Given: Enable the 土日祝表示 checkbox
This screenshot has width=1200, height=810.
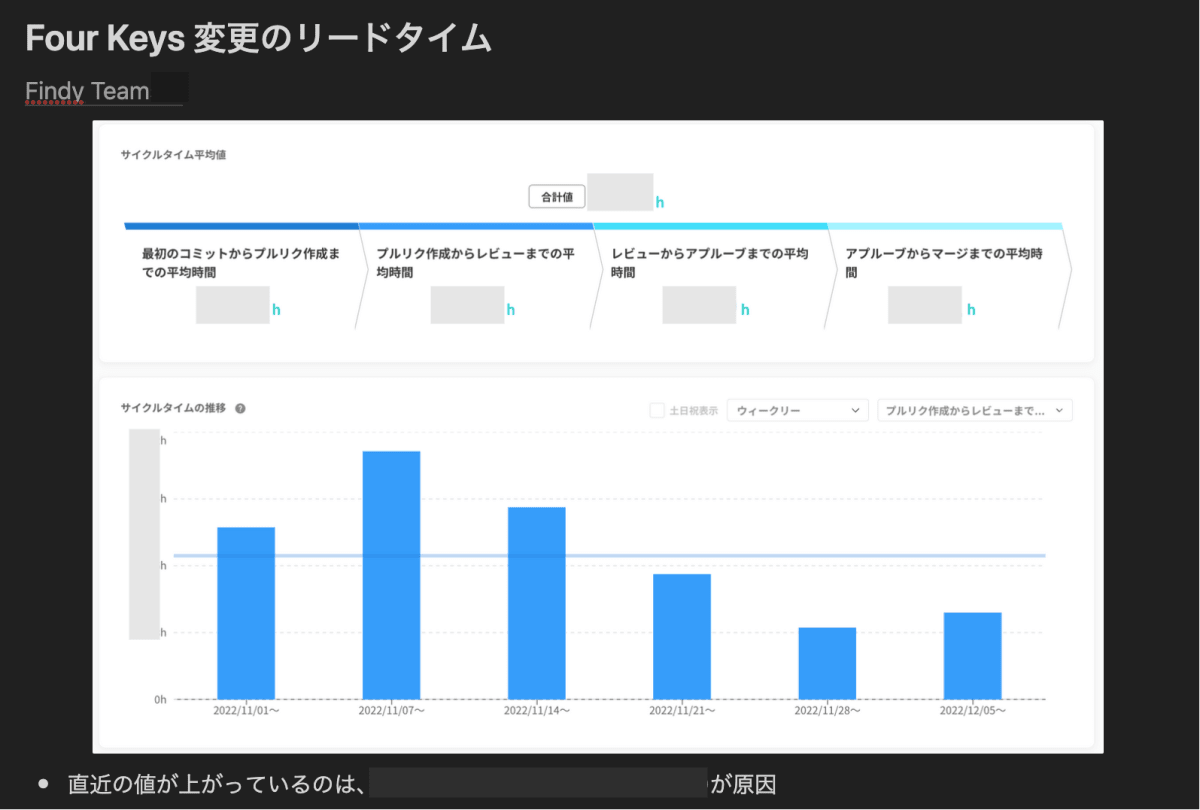Looking at the screenshot, I should pos(657,410).
